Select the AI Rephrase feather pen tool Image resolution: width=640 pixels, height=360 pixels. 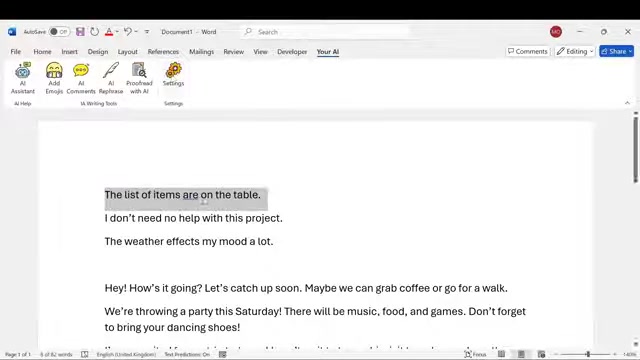[111, 78]
